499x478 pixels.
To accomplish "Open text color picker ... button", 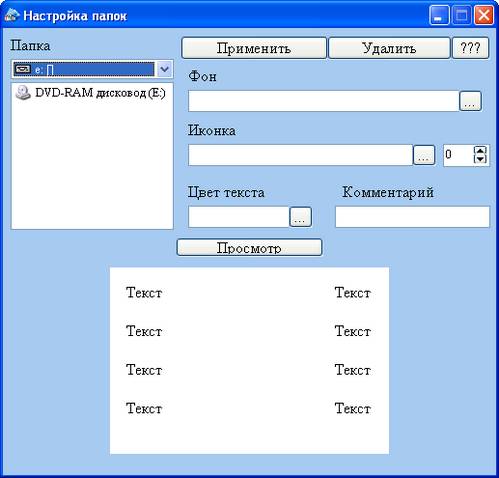I will 300,217.
